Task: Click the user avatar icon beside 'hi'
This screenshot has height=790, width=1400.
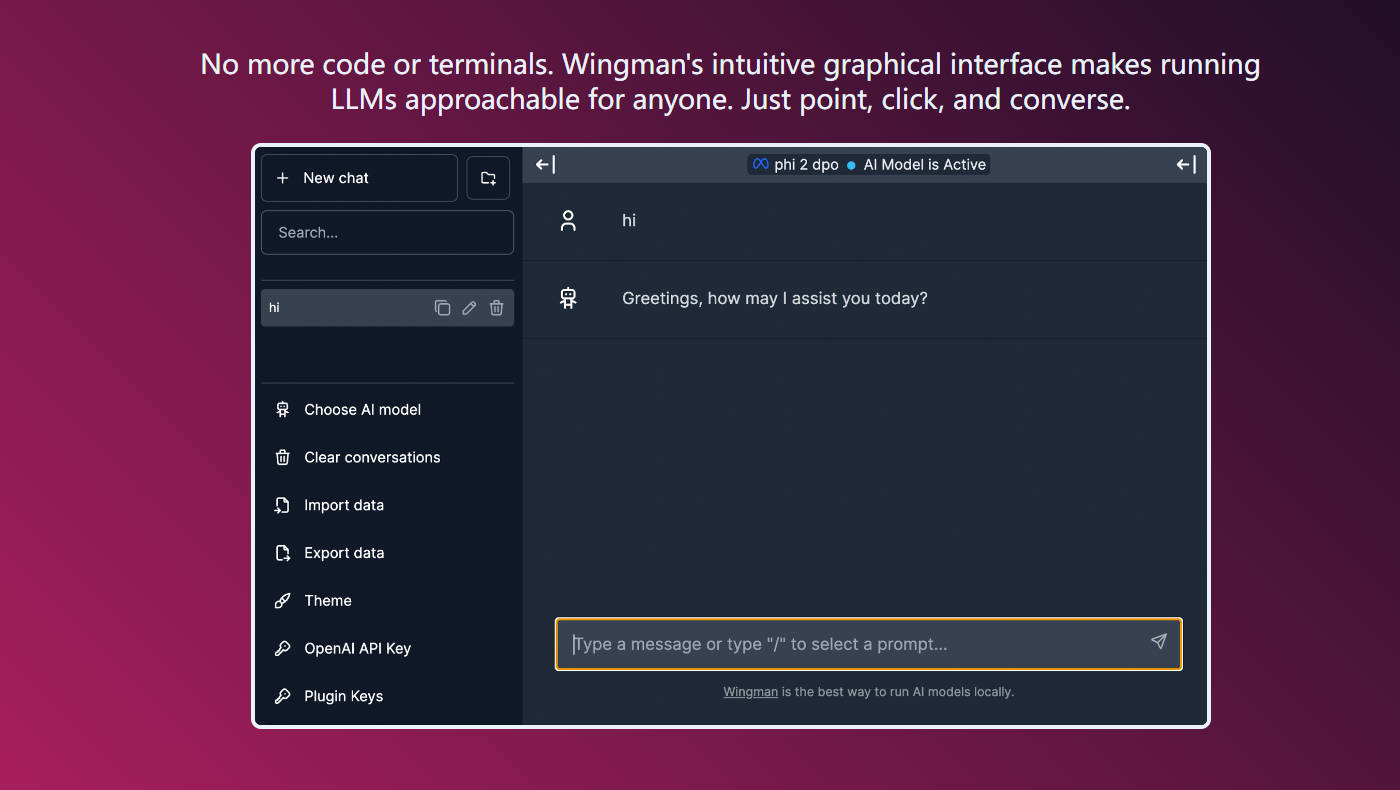Action: [x=568, y=220]
